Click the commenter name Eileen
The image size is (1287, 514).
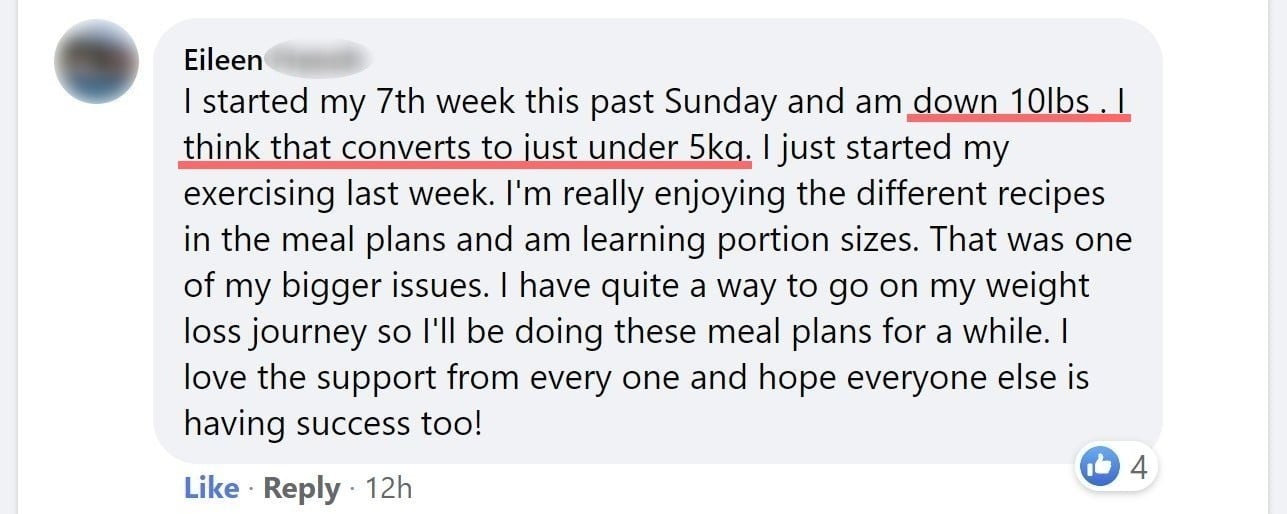coord(223,60)
